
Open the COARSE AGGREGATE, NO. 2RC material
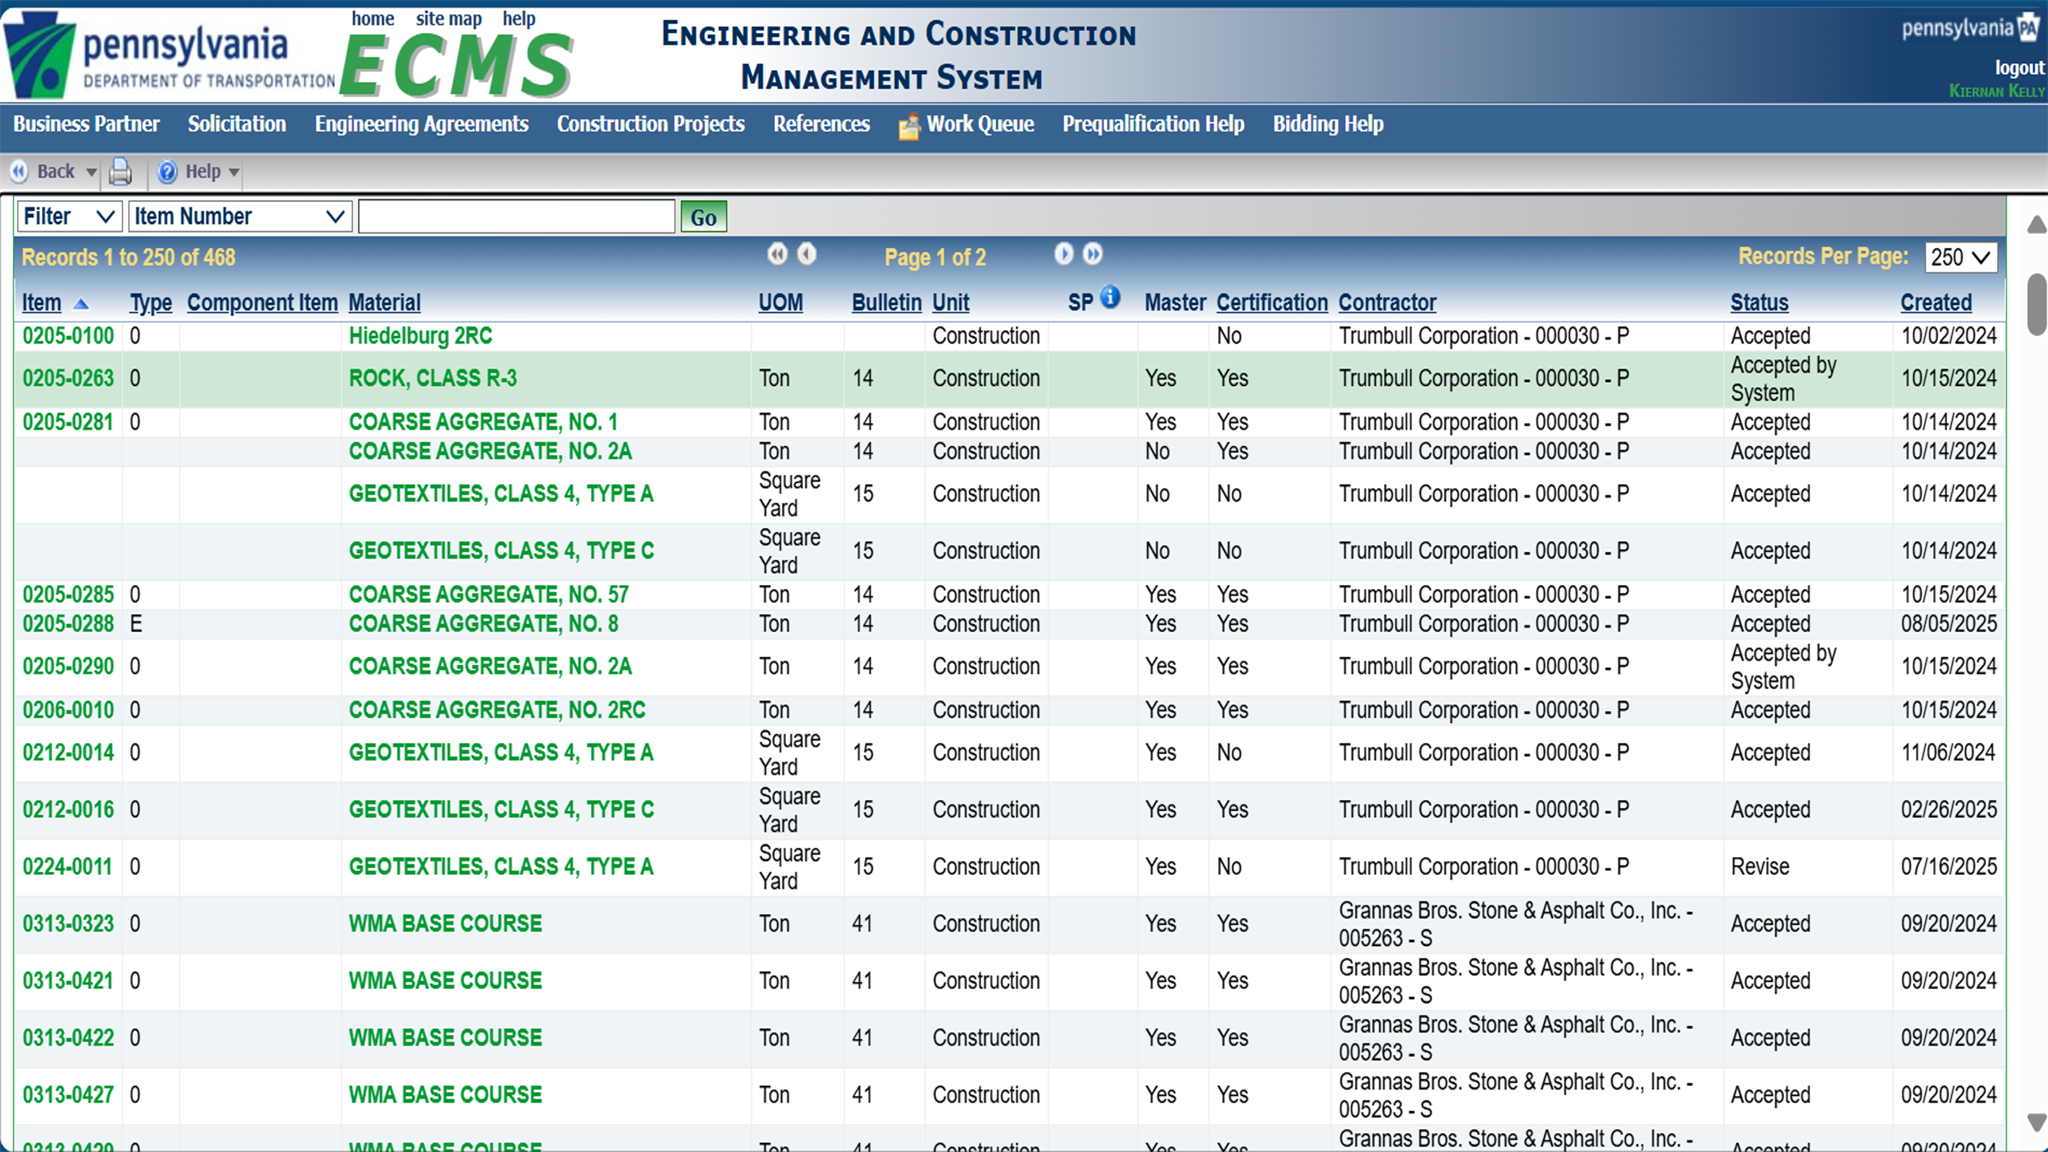pyautogui.click(x=497, y=710)
